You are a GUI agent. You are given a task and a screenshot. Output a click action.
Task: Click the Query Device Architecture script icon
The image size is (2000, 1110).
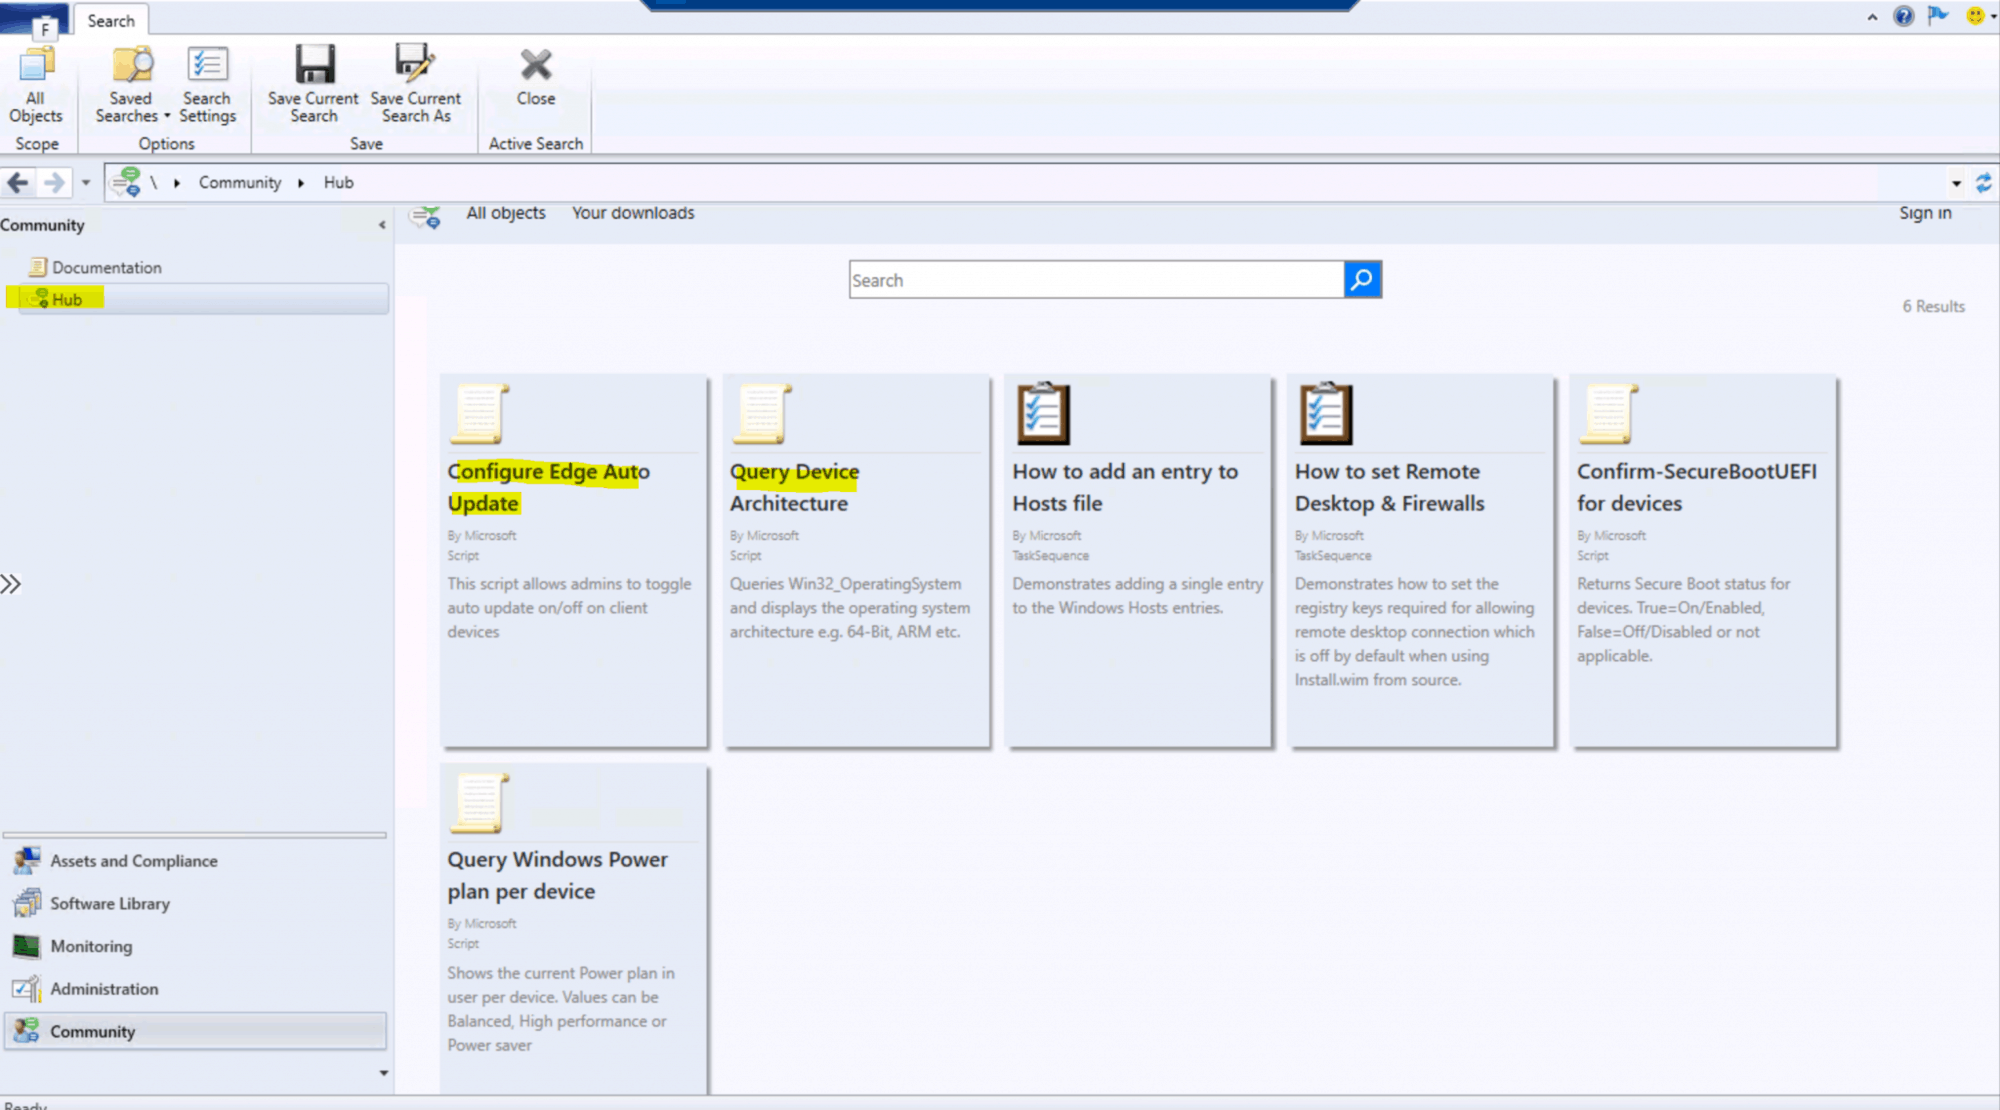[762, 413]
